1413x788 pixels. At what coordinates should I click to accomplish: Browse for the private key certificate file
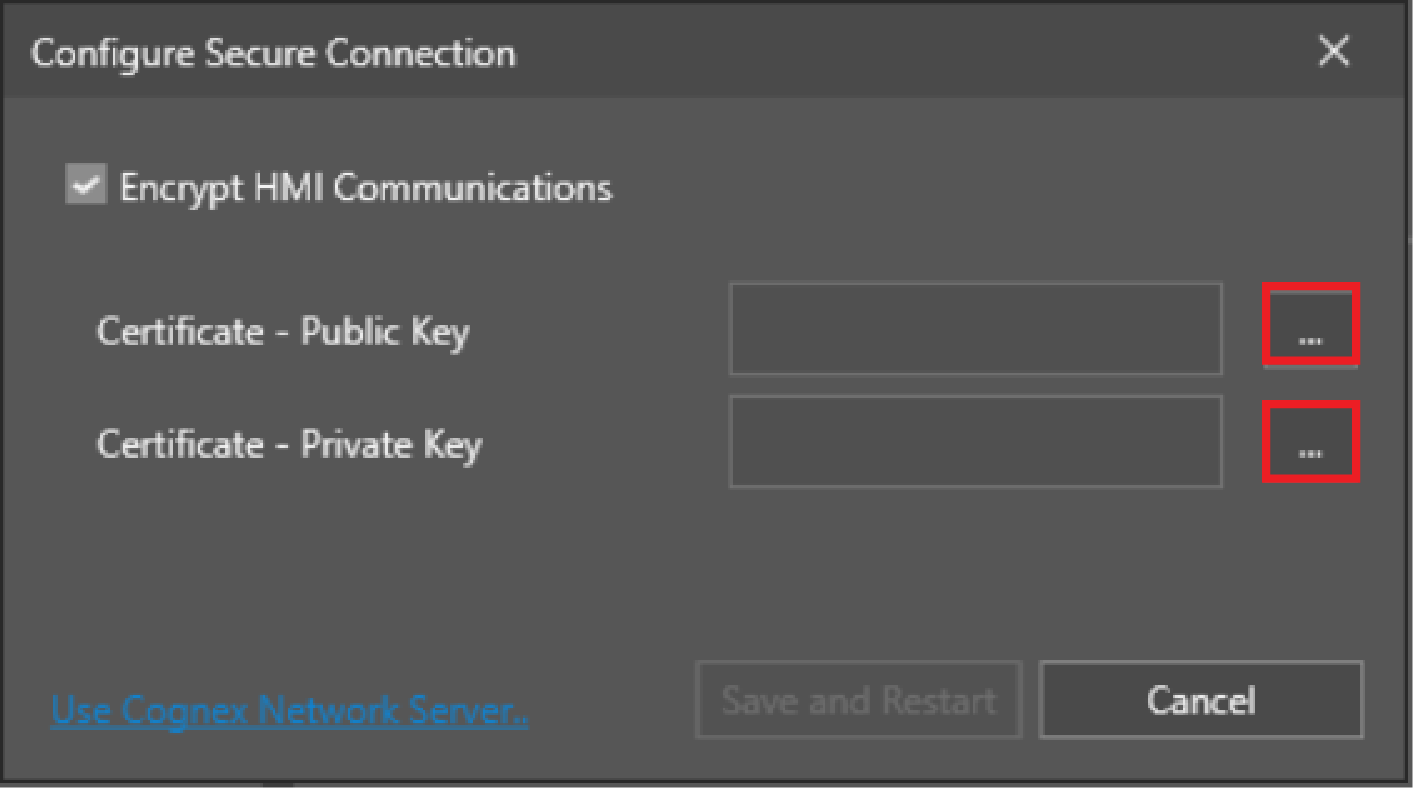point(1310,441)
